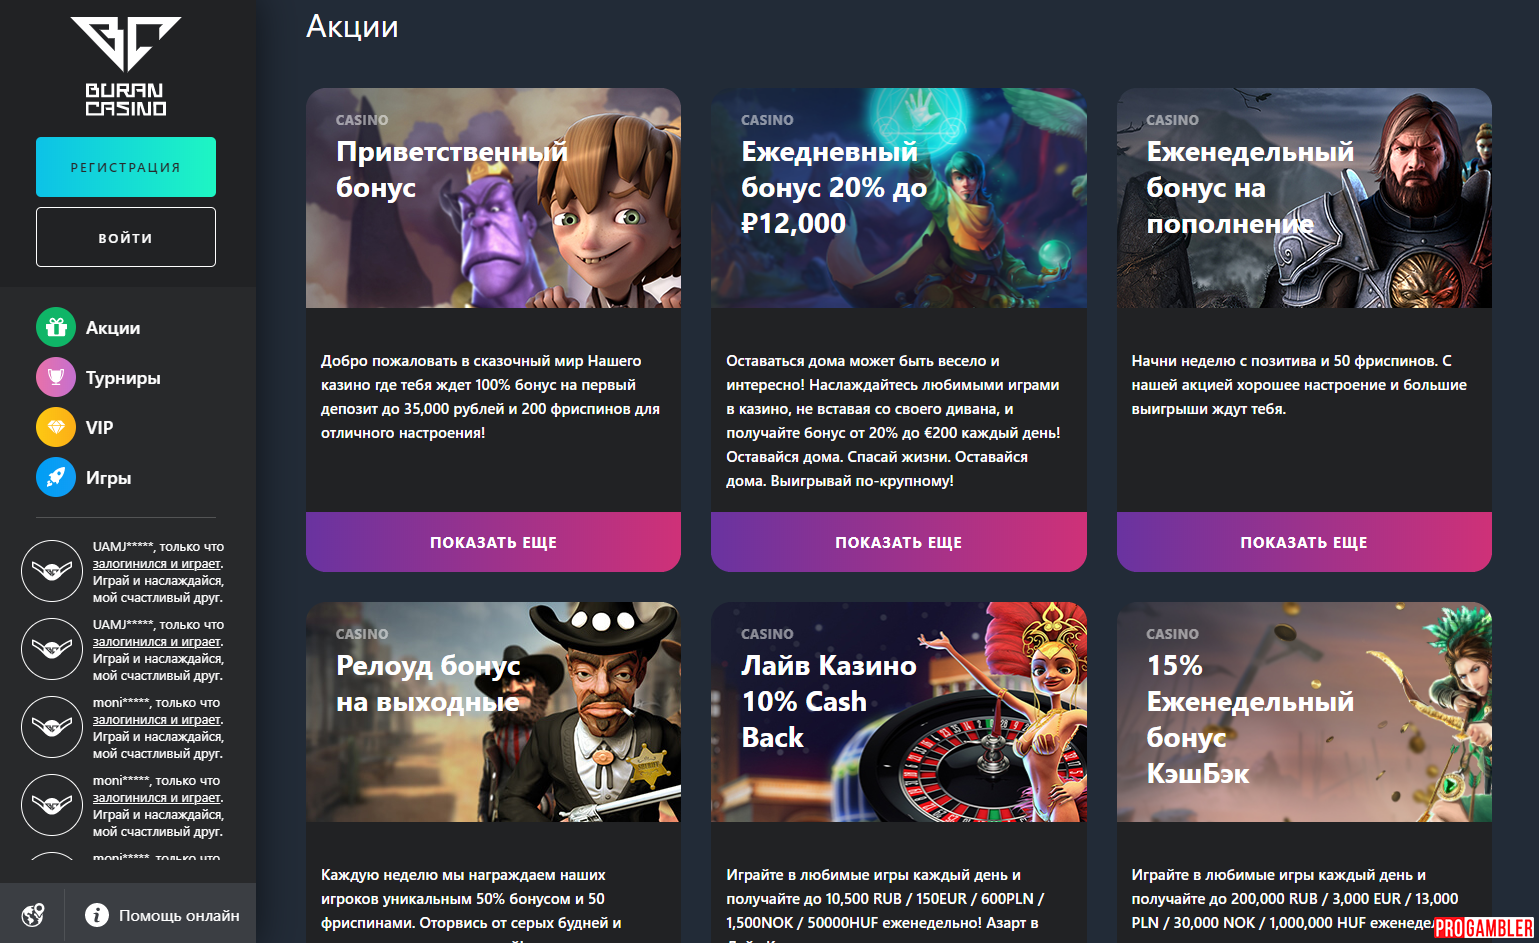Click the Buran Casino logo

pos(126,67)
